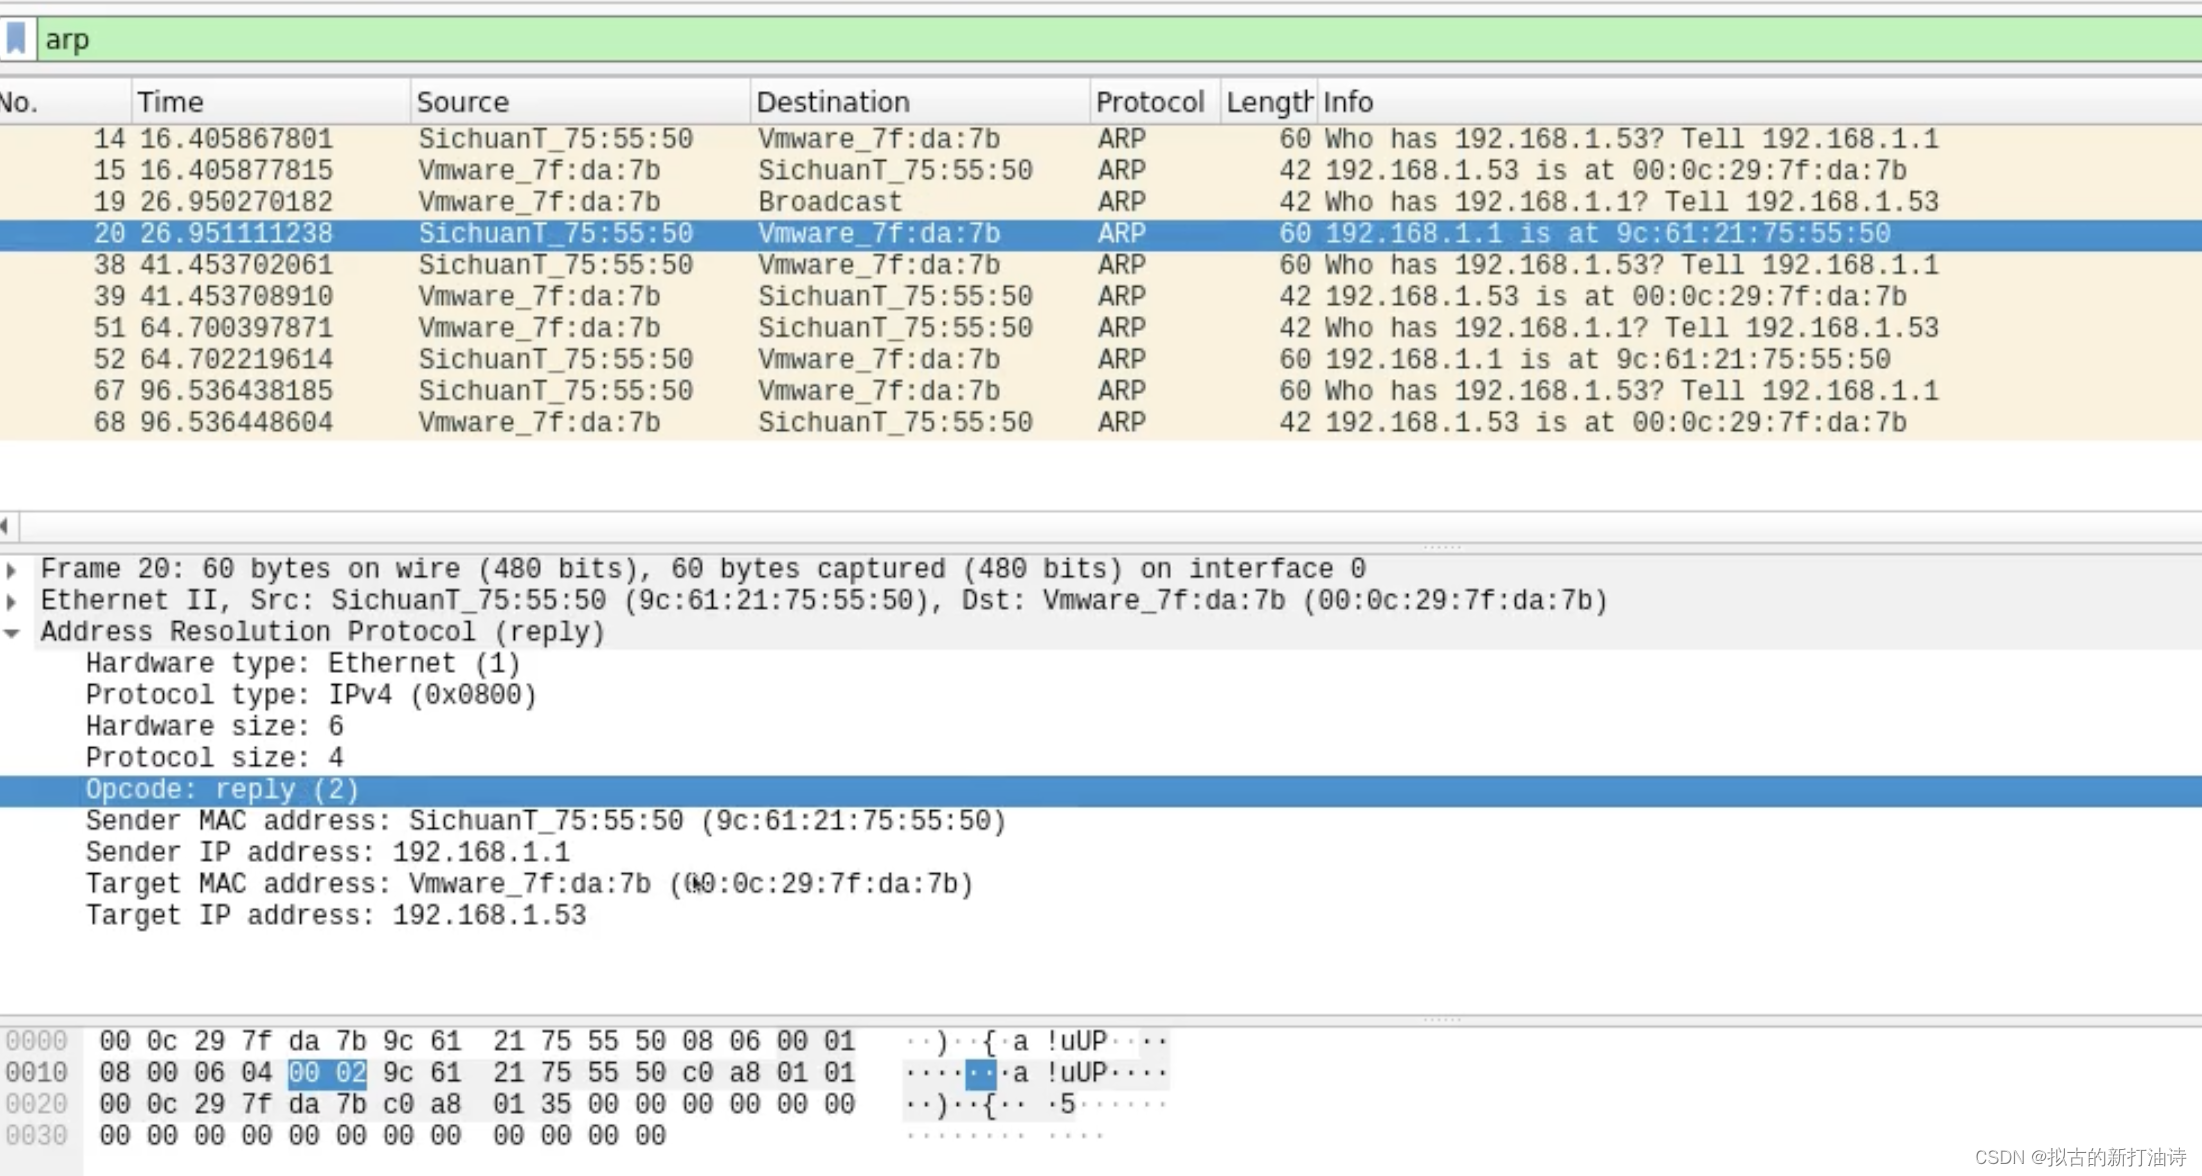Click the left arrow of the horizontal scrollbar
The image size is (2202, 1176).
tap(6, 526)
